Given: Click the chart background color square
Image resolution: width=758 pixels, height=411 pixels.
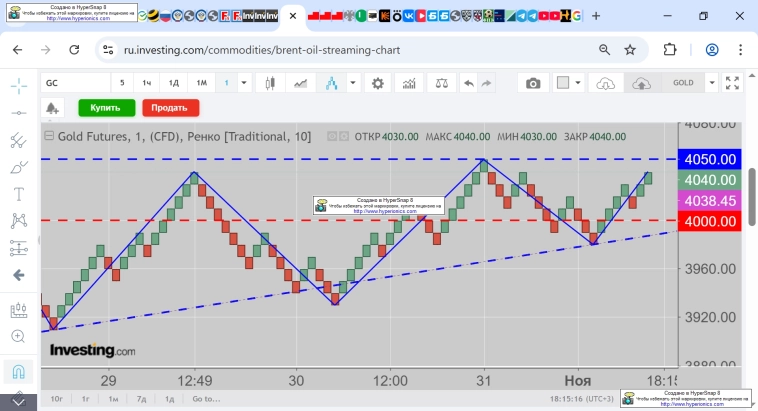Looking at the screenshot, I should click(x=562, y=83).
